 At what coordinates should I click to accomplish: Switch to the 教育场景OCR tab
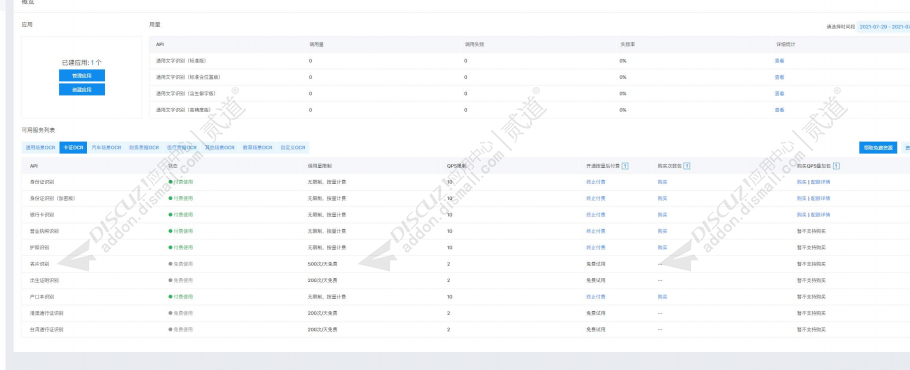257,147
